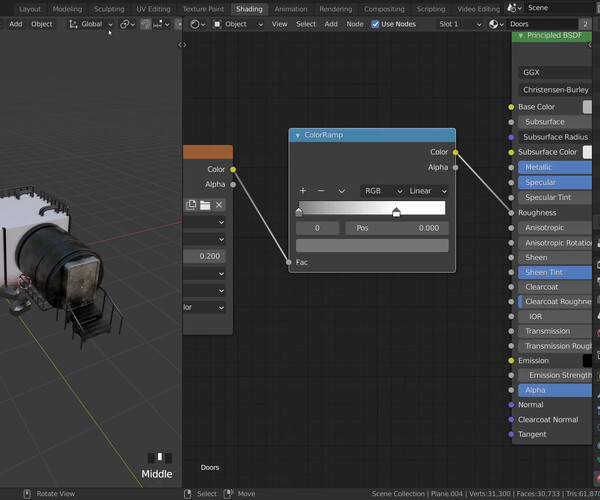Toggle the snapping magnet icon
600x500 pixels.
[x=145, y=24]
